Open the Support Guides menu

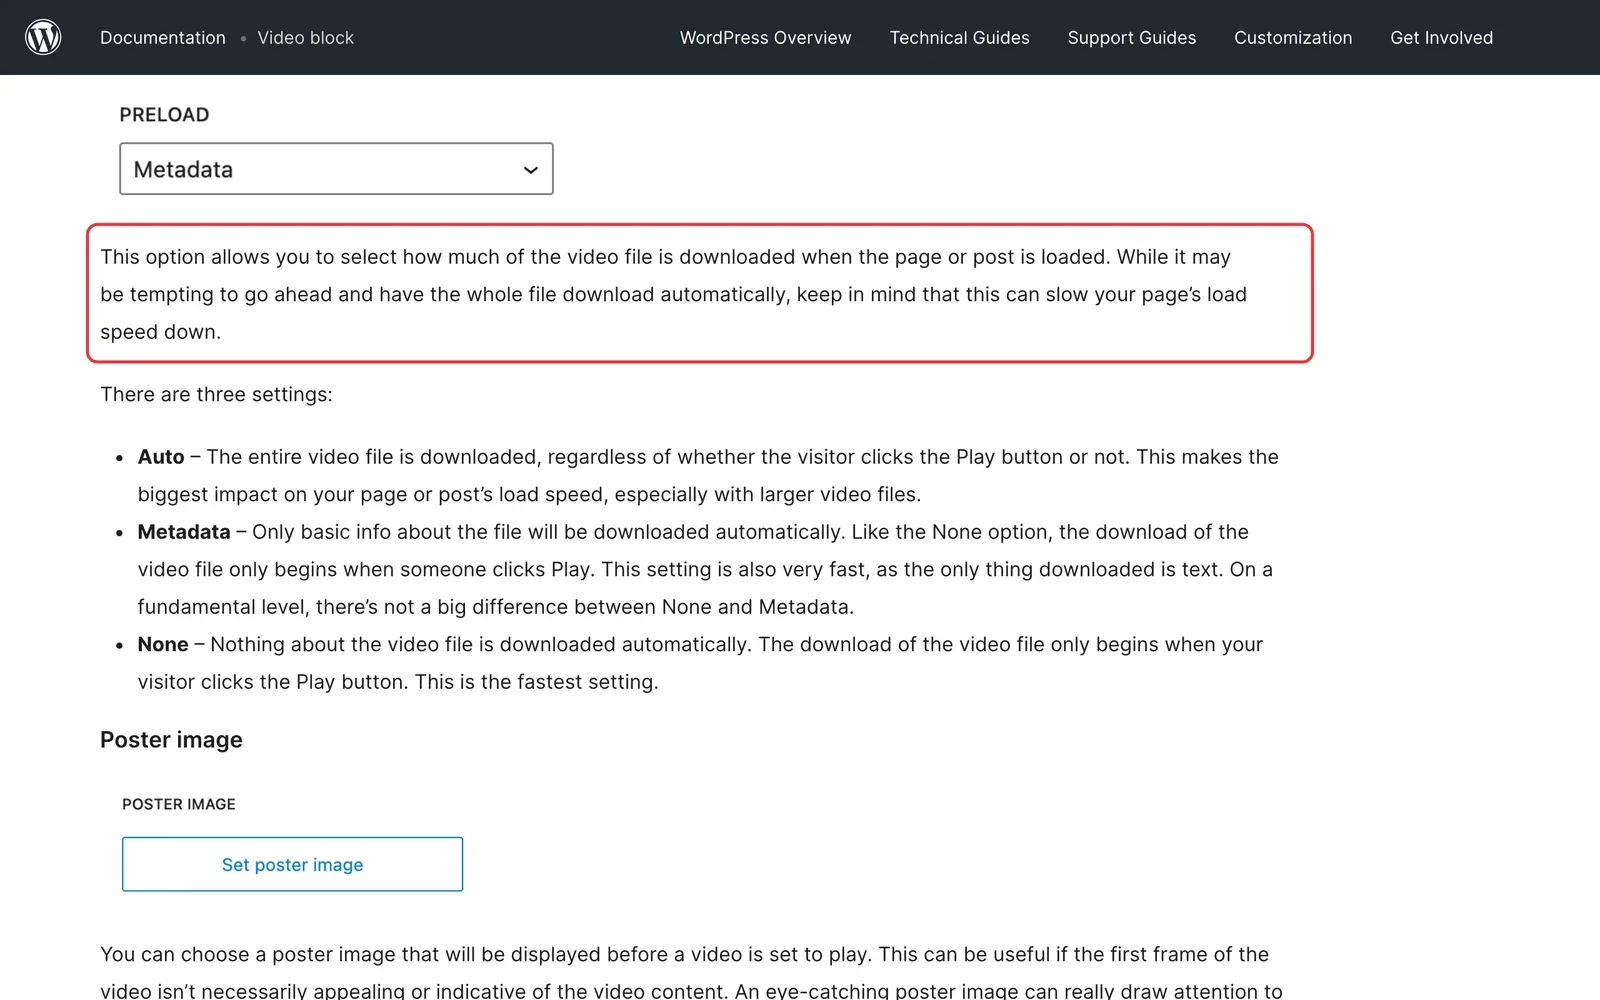(x=1131, y=38)
